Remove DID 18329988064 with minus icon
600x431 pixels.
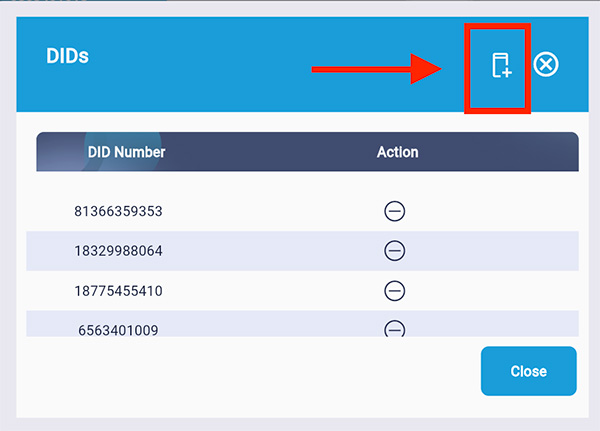[395, 250]
